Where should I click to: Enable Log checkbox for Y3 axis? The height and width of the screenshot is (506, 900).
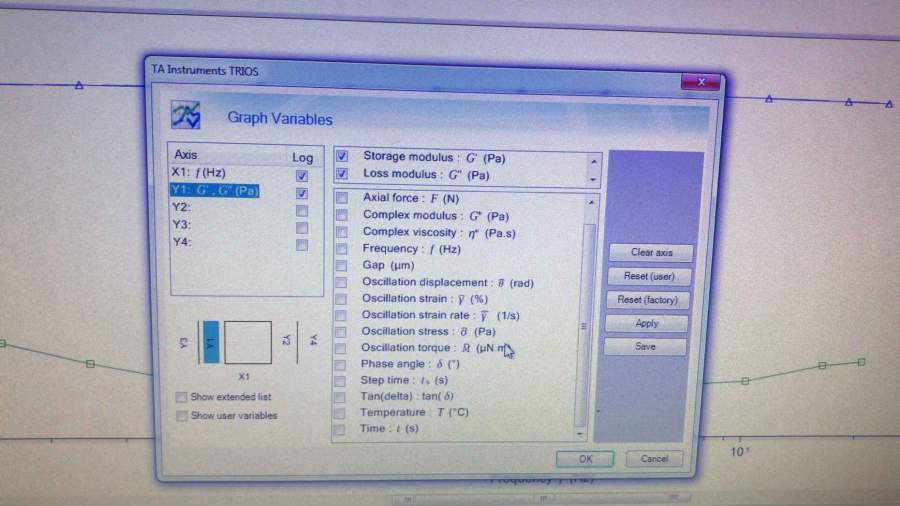coord(301,228)
